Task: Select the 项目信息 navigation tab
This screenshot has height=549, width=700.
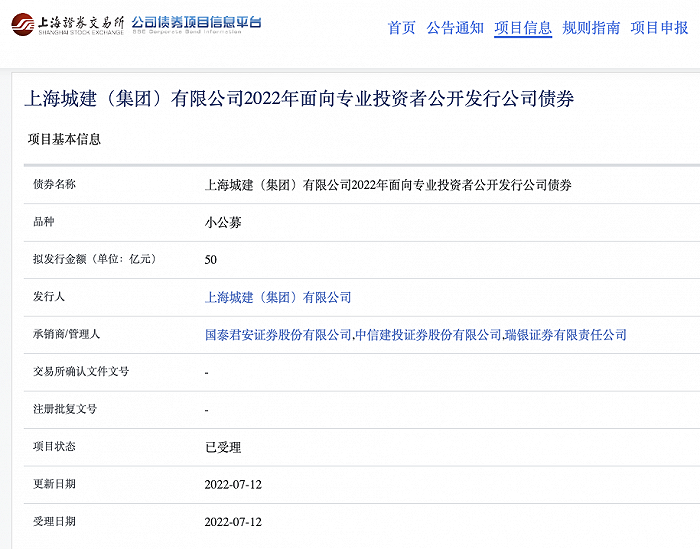Action: 523,28
